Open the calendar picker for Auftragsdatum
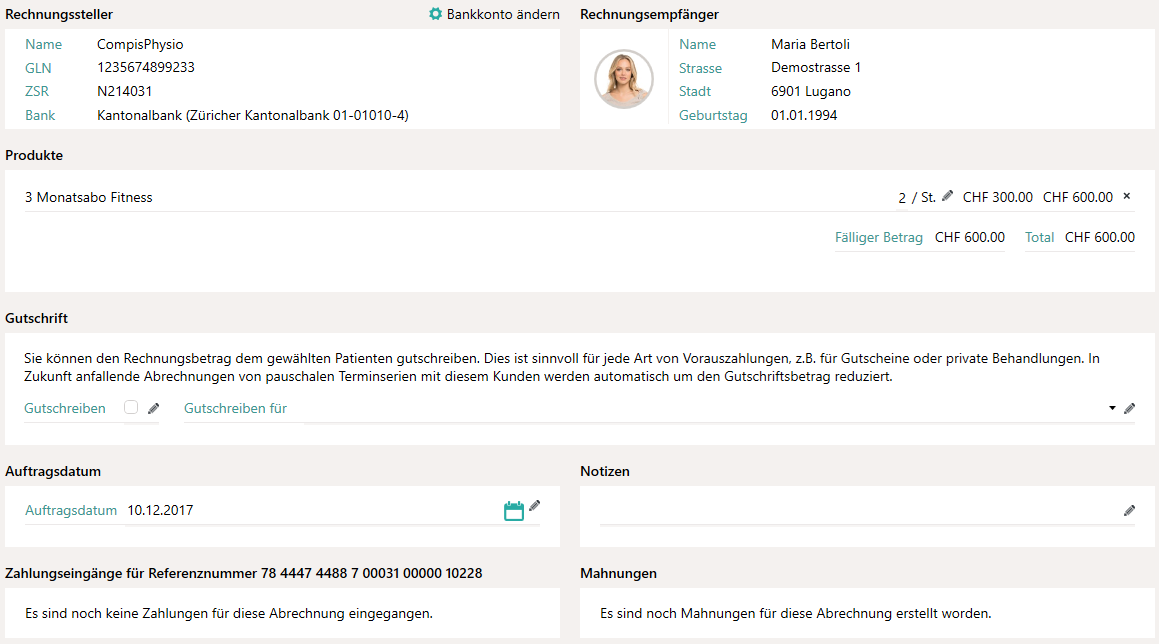The height and width of the screenshot is (644, 1159). [x=514, y=511]
